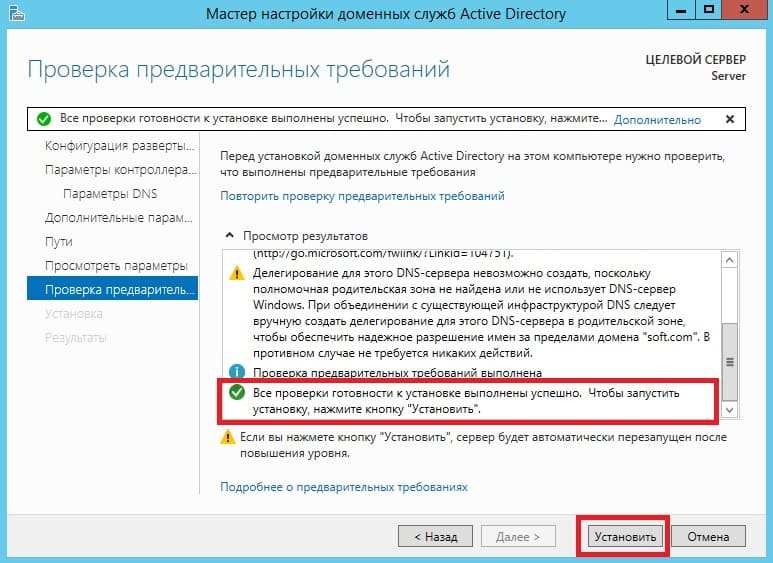The height and width of the screenshot is (563, 773).
Task: Click green success checkmark in notification banner
Action: (44, 119)
